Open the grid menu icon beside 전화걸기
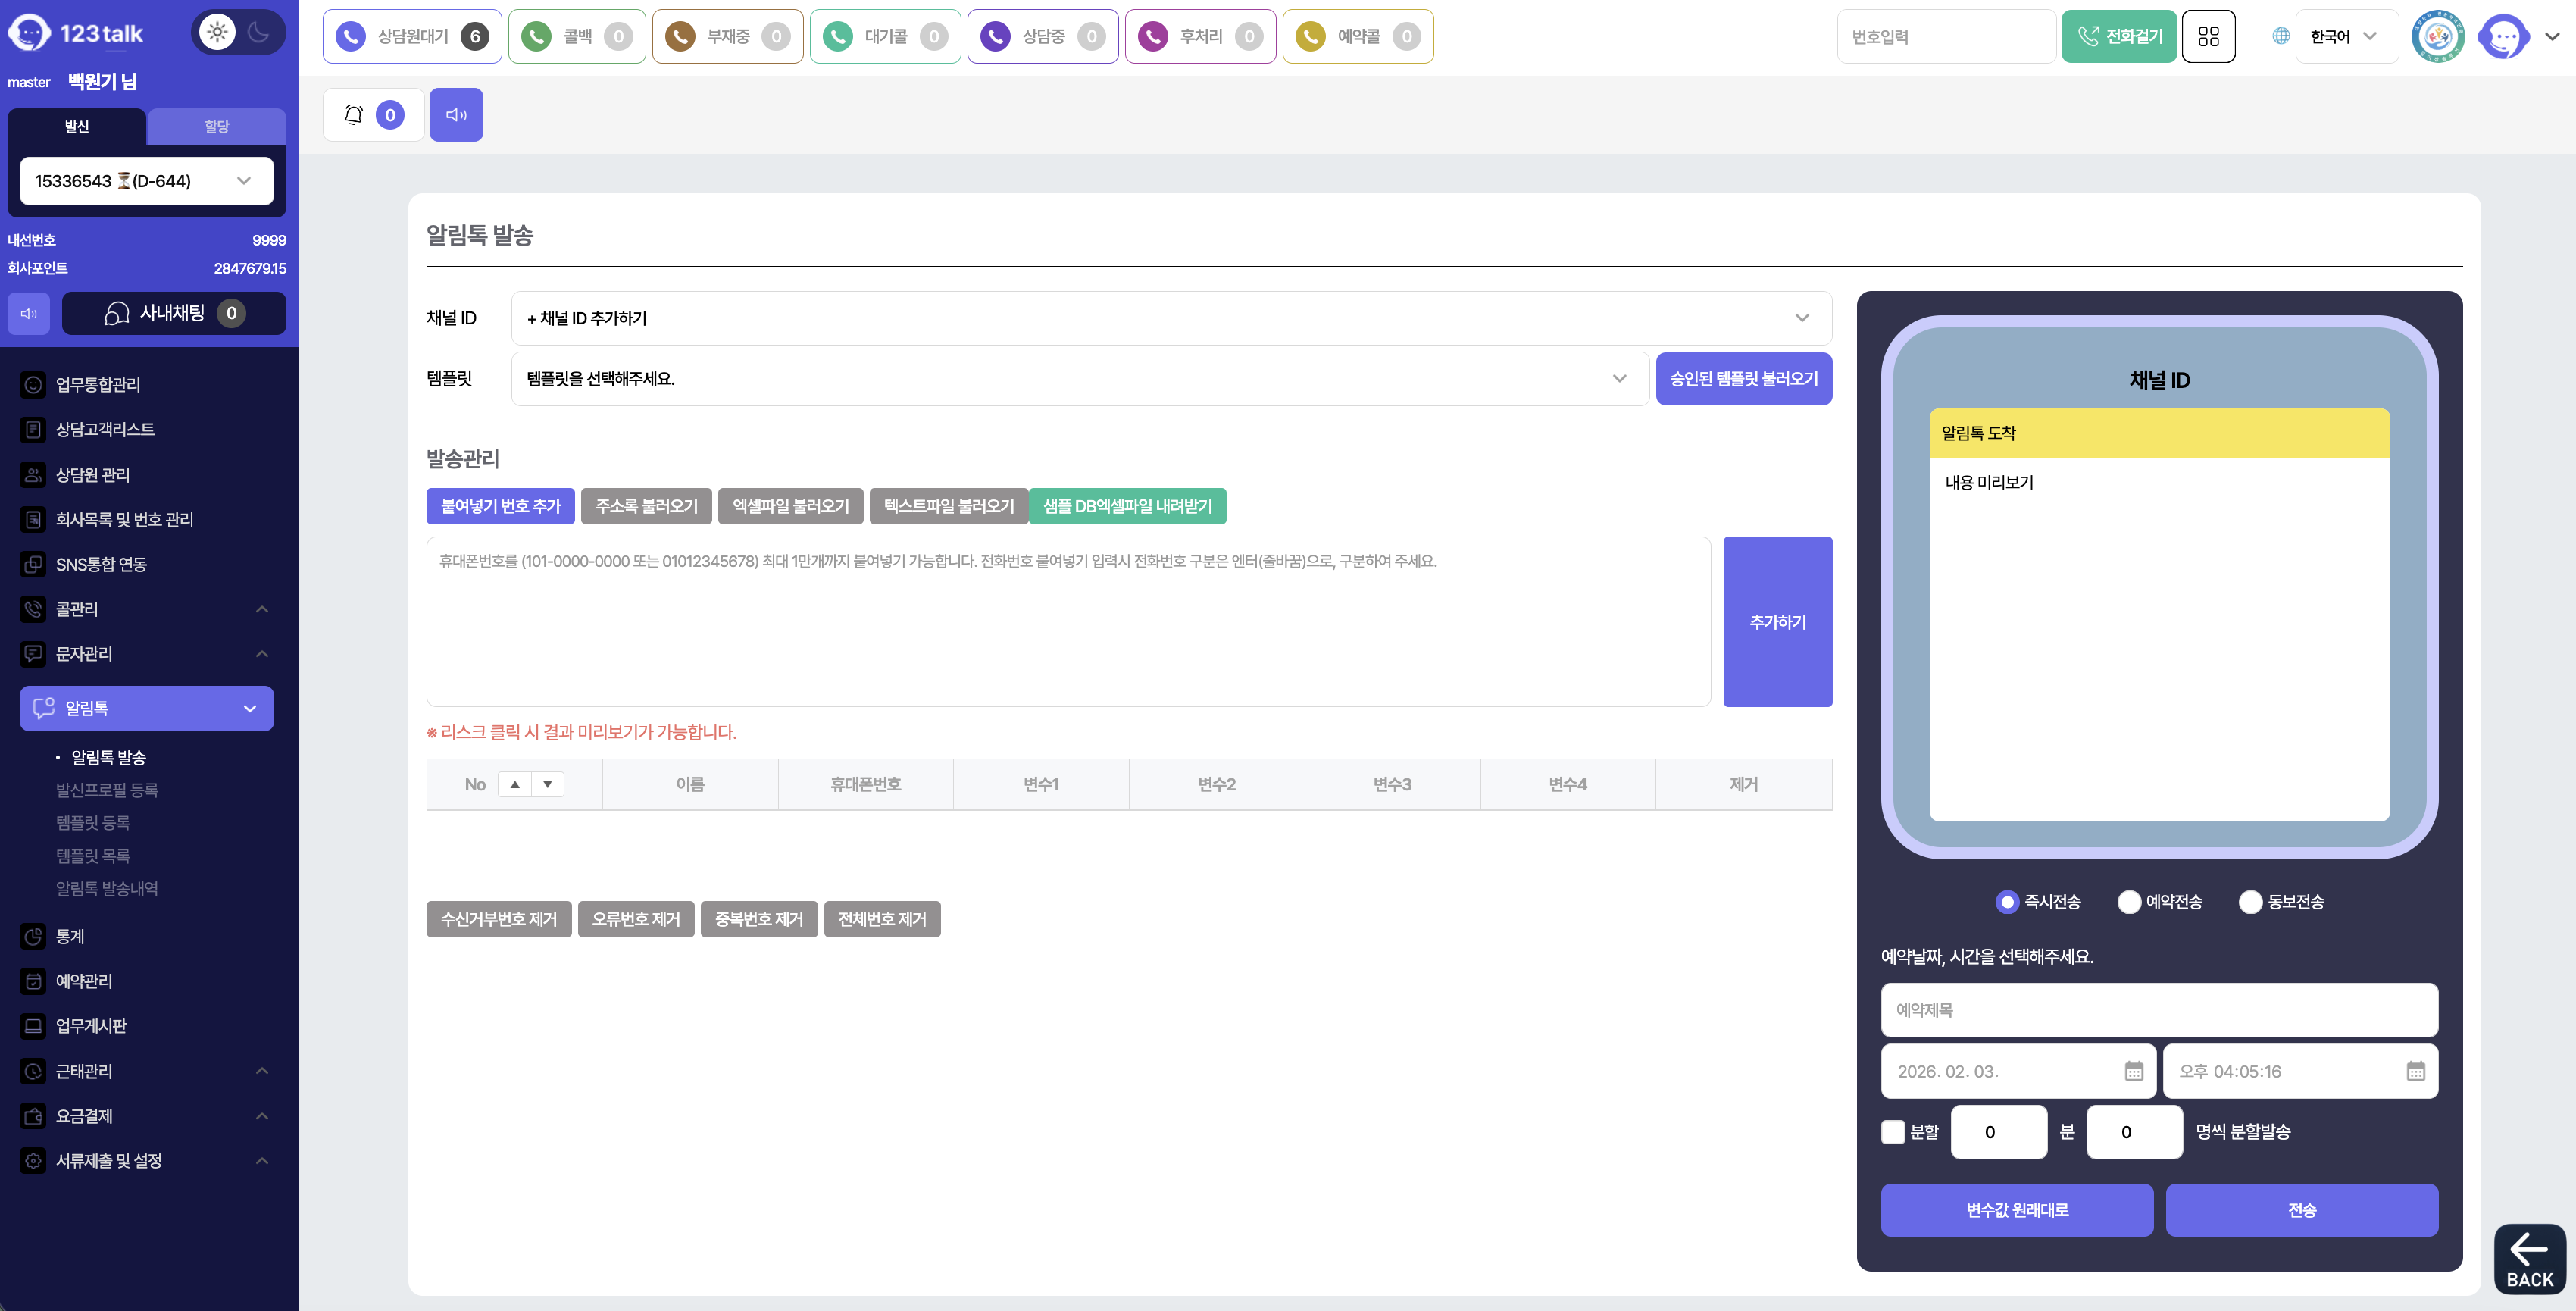The height and width of the screenshot is (1311, 2576). (2208, 36)
